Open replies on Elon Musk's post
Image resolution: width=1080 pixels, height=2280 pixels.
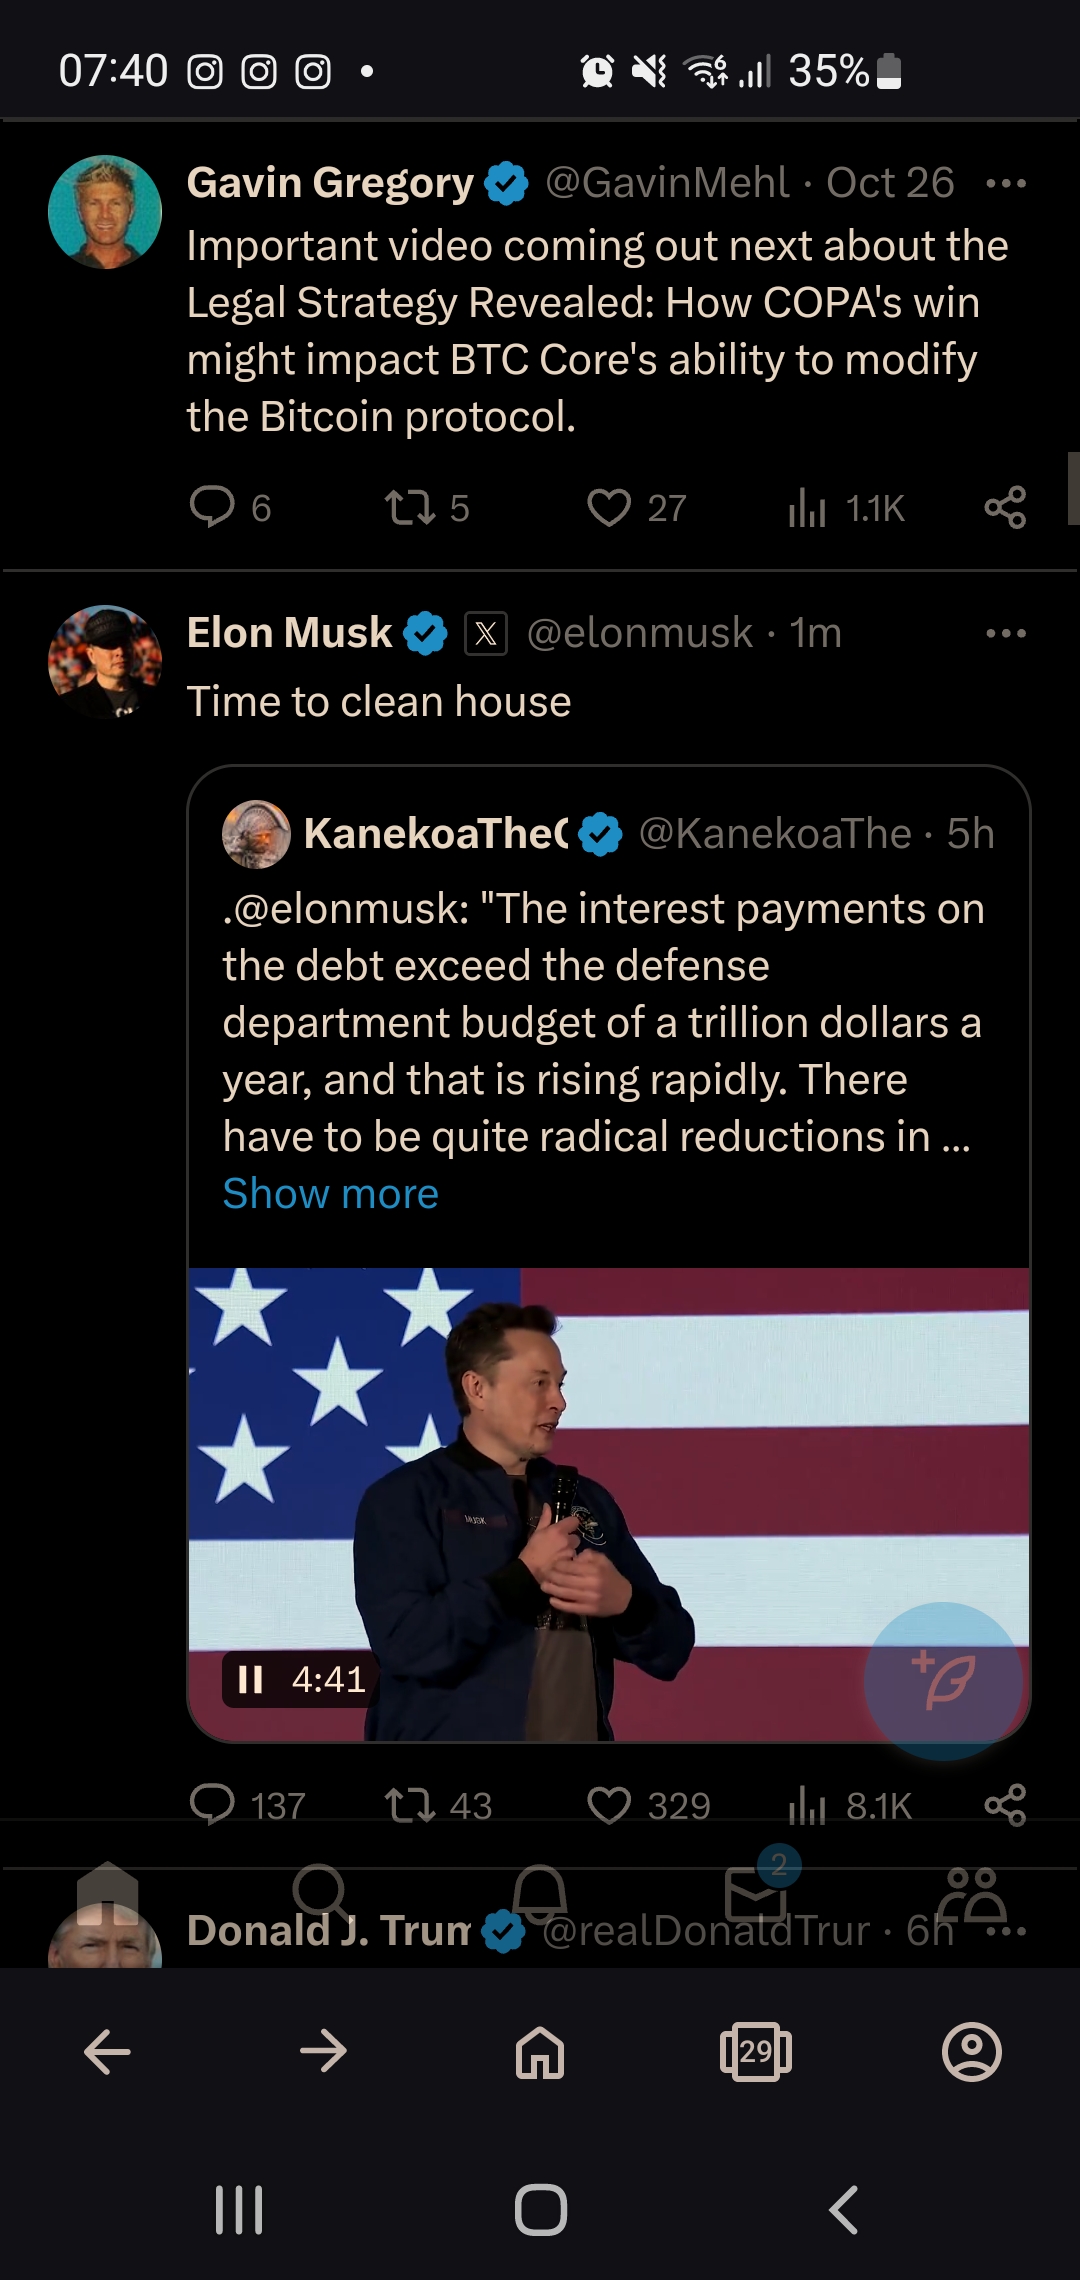click(212, 1805)
